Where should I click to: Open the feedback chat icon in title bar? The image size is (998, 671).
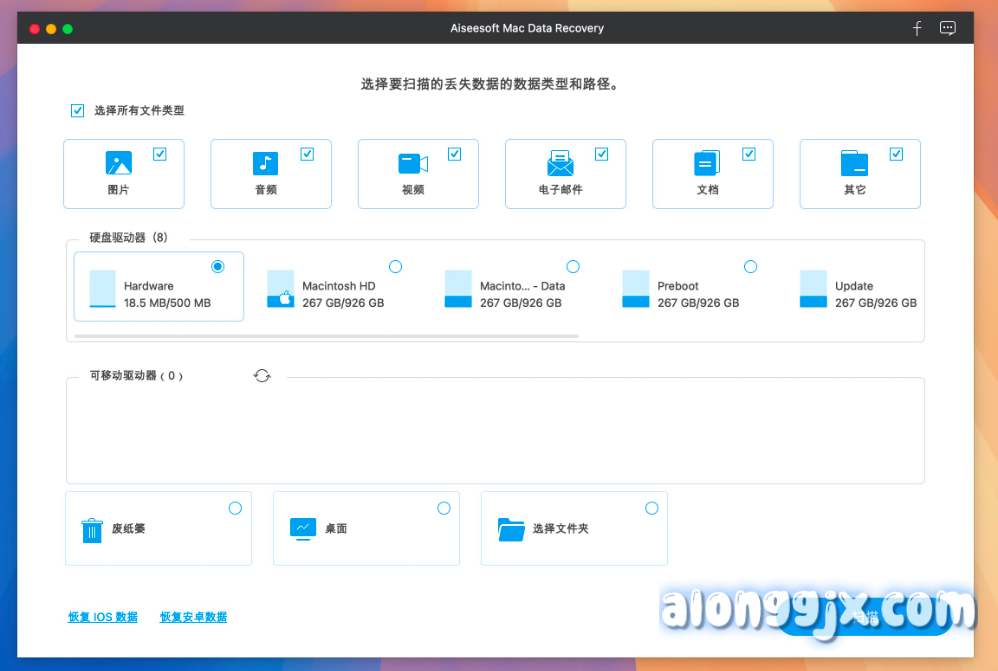click(x=948, y=28)
